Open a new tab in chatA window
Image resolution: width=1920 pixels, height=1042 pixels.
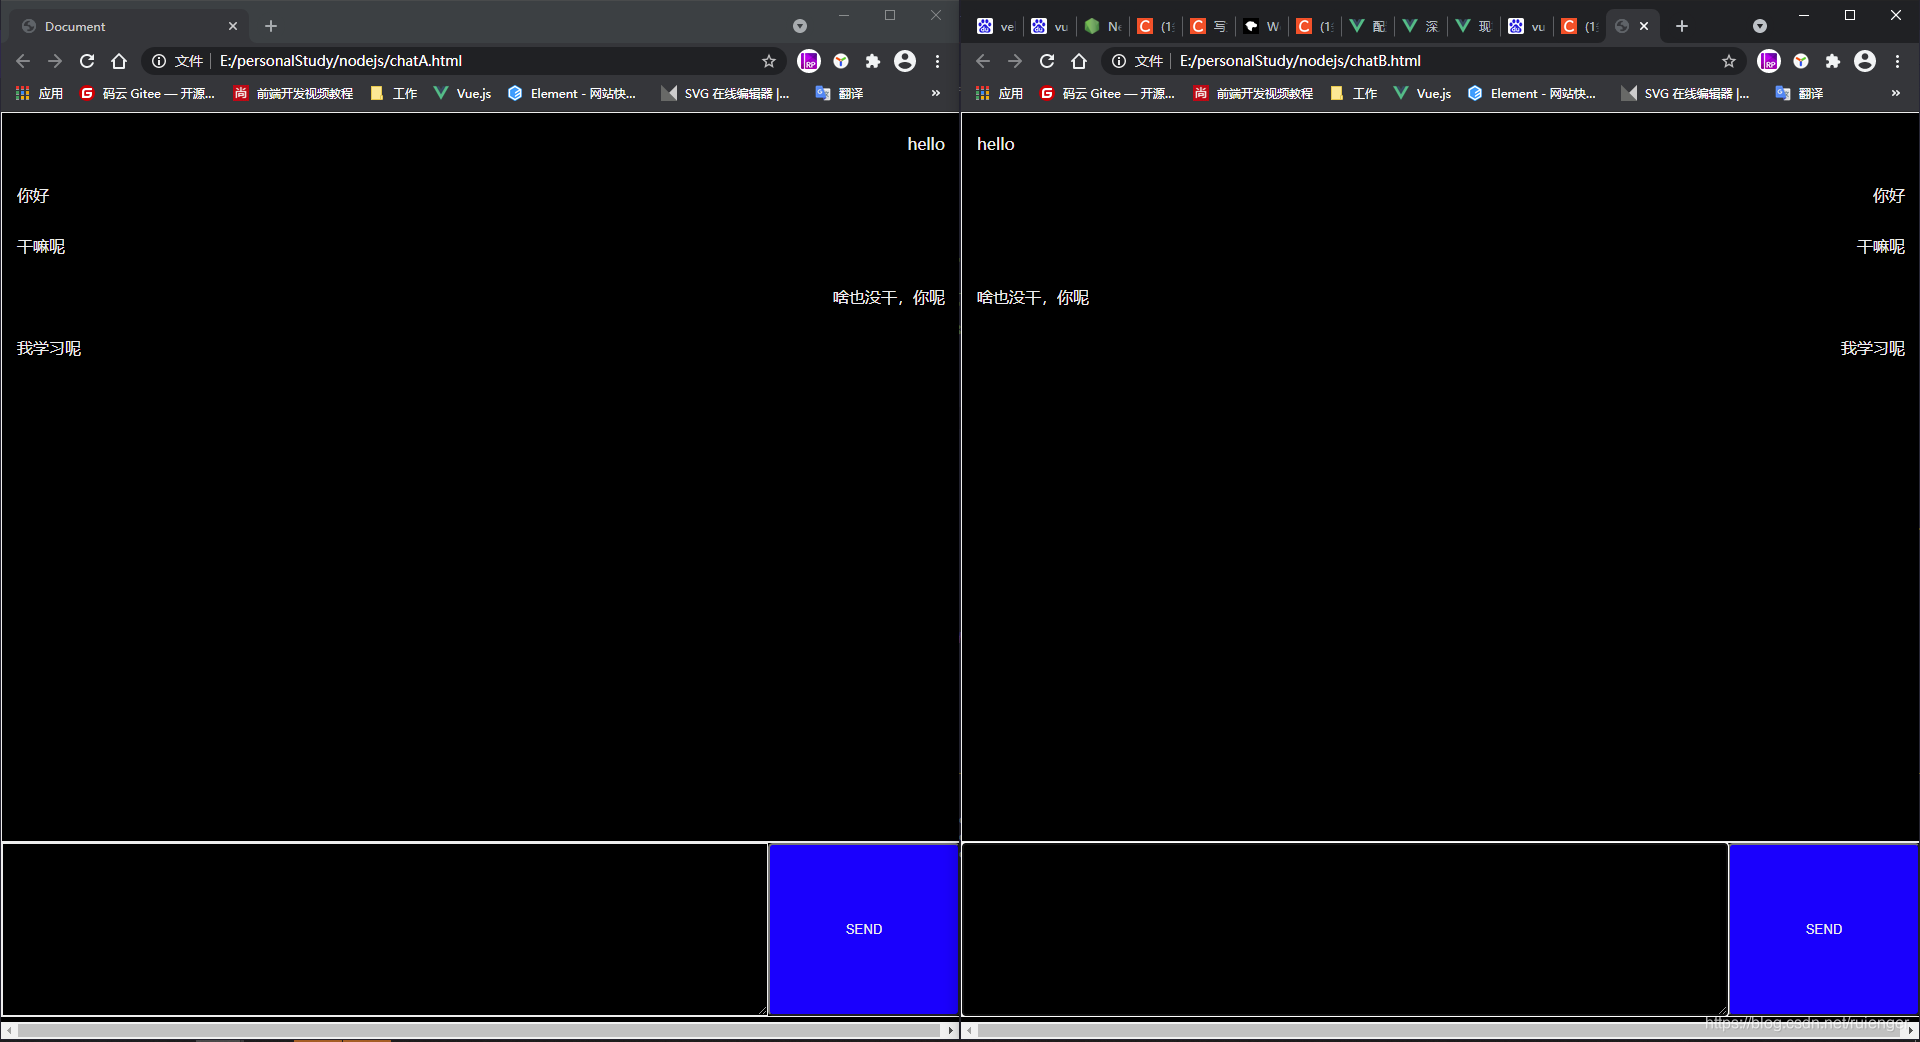[271, 26]
